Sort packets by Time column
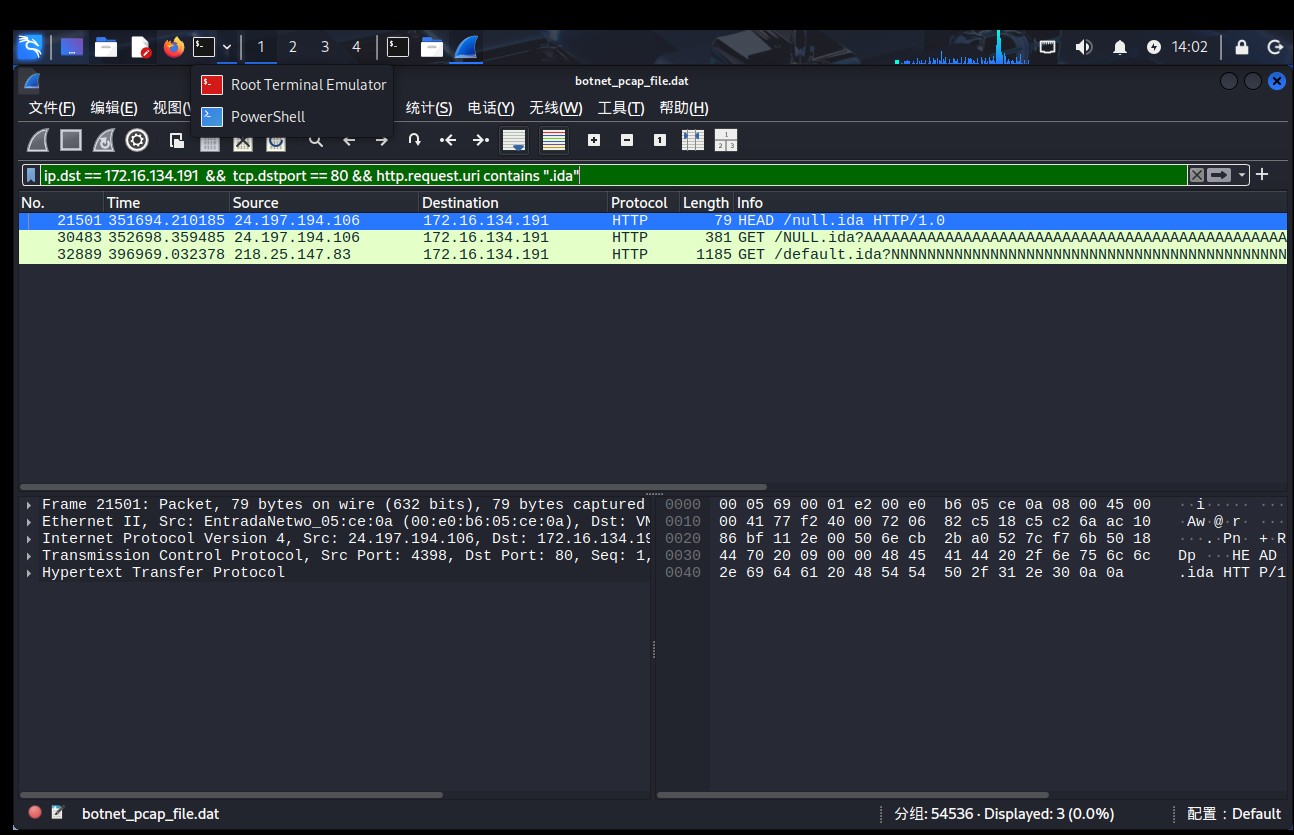The width and height of the screenshot is (1294, 835). coord(167,202)
